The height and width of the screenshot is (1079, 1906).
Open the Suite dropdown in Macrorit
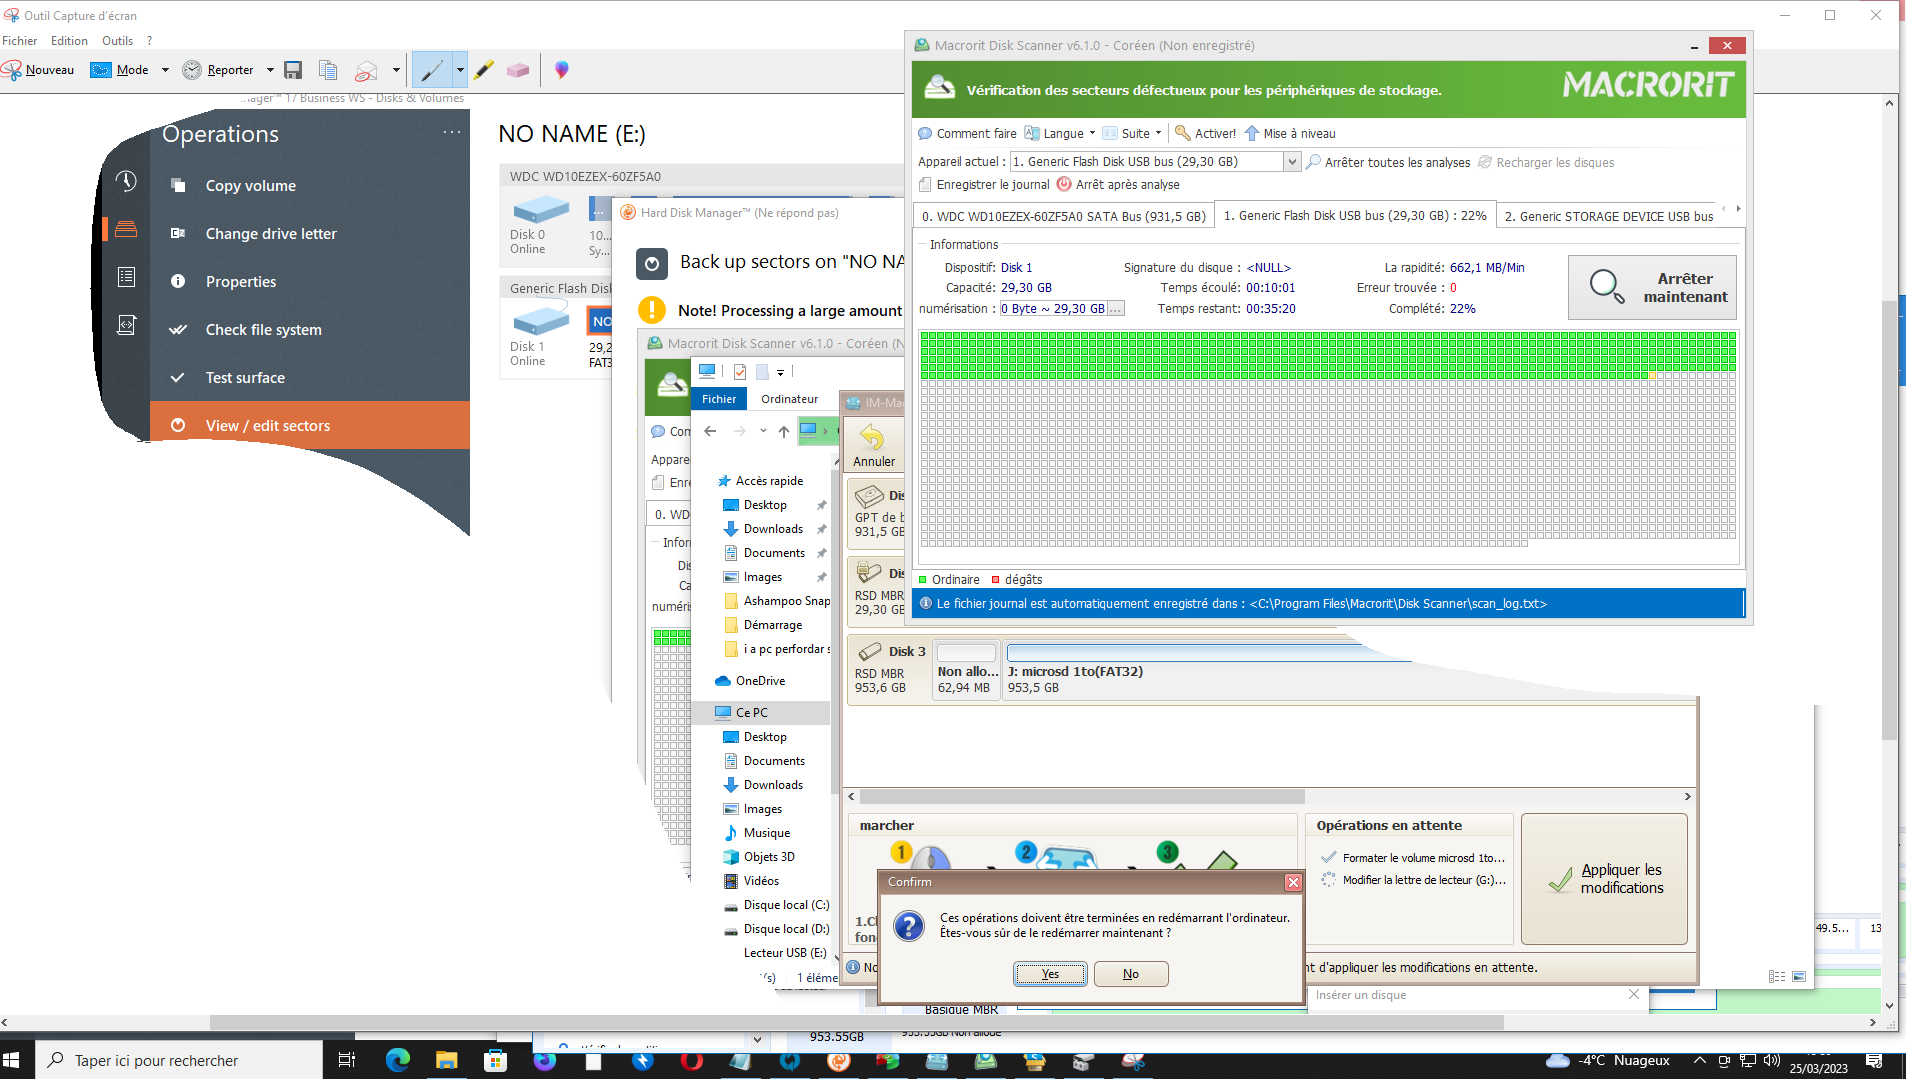(x=1132, y=134)
